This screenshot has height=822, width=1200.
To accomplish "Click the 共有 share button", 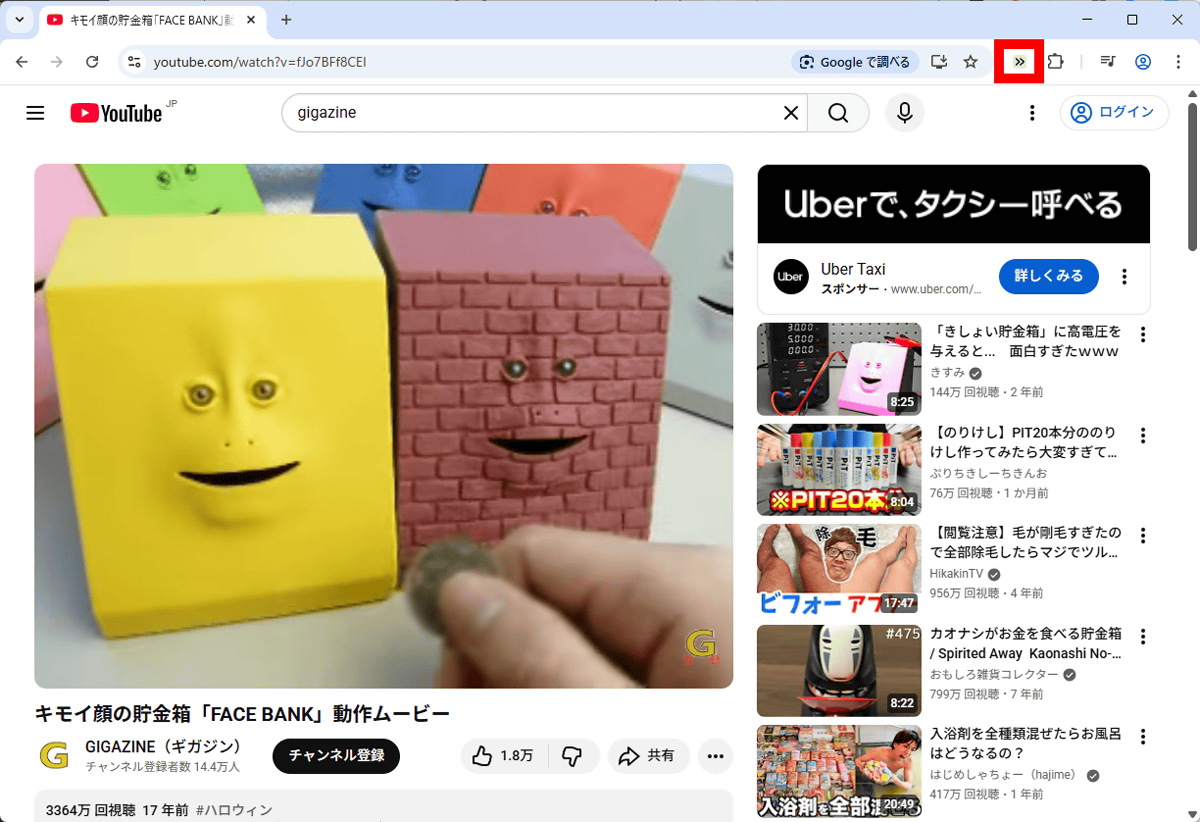I will (648, 756).
